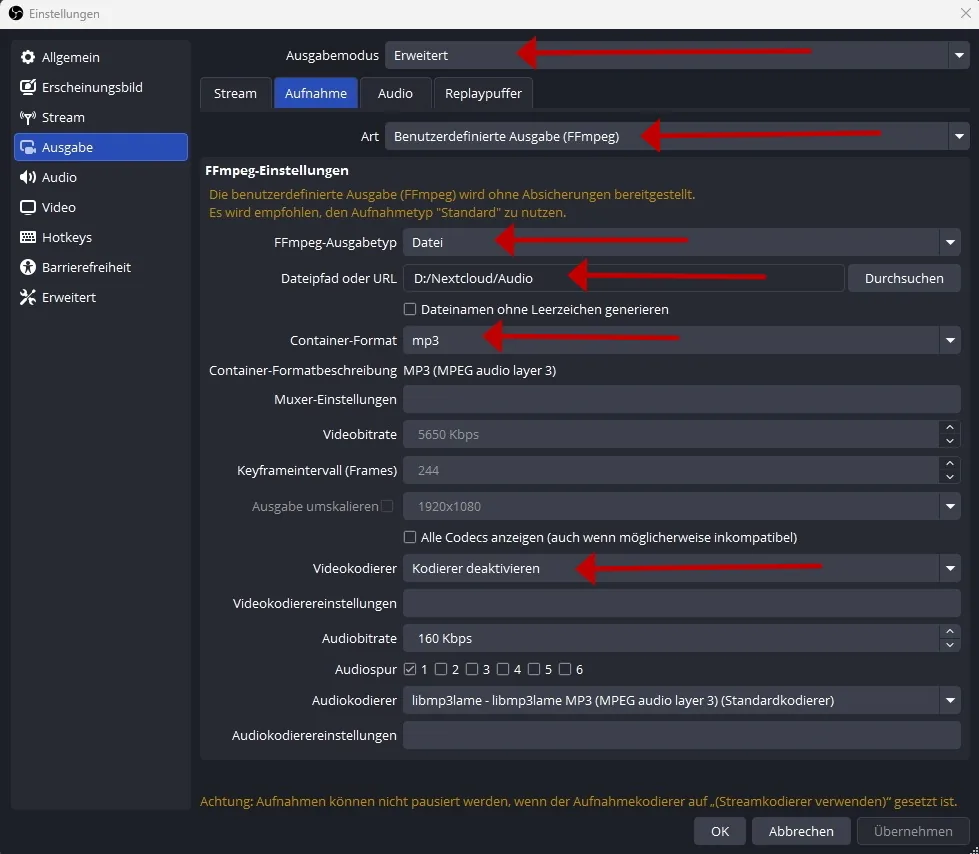This screenshot has height=854, width=979.
Task: Open Barrierefreiheit settings category
Action: (101, 267)
